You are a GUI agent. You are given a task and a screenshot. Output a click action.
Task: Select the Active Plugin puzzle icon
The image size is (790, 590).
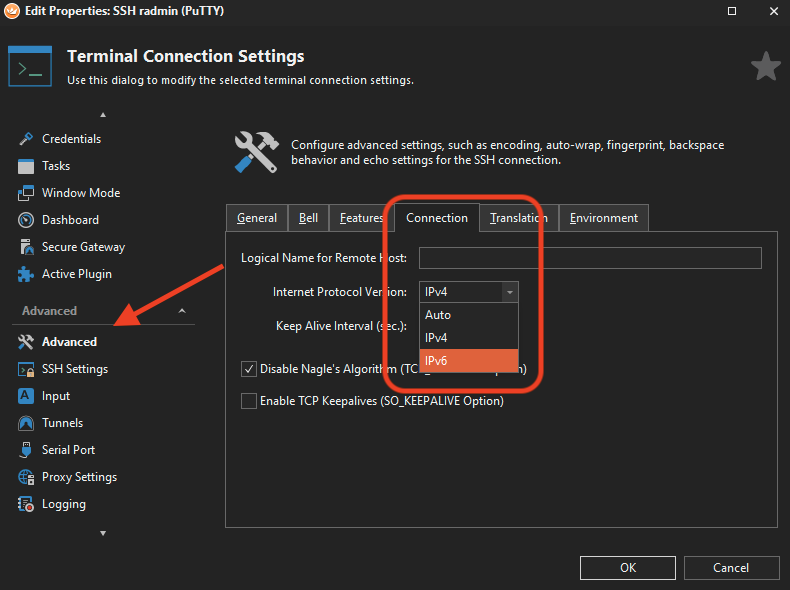click(26, 274)
